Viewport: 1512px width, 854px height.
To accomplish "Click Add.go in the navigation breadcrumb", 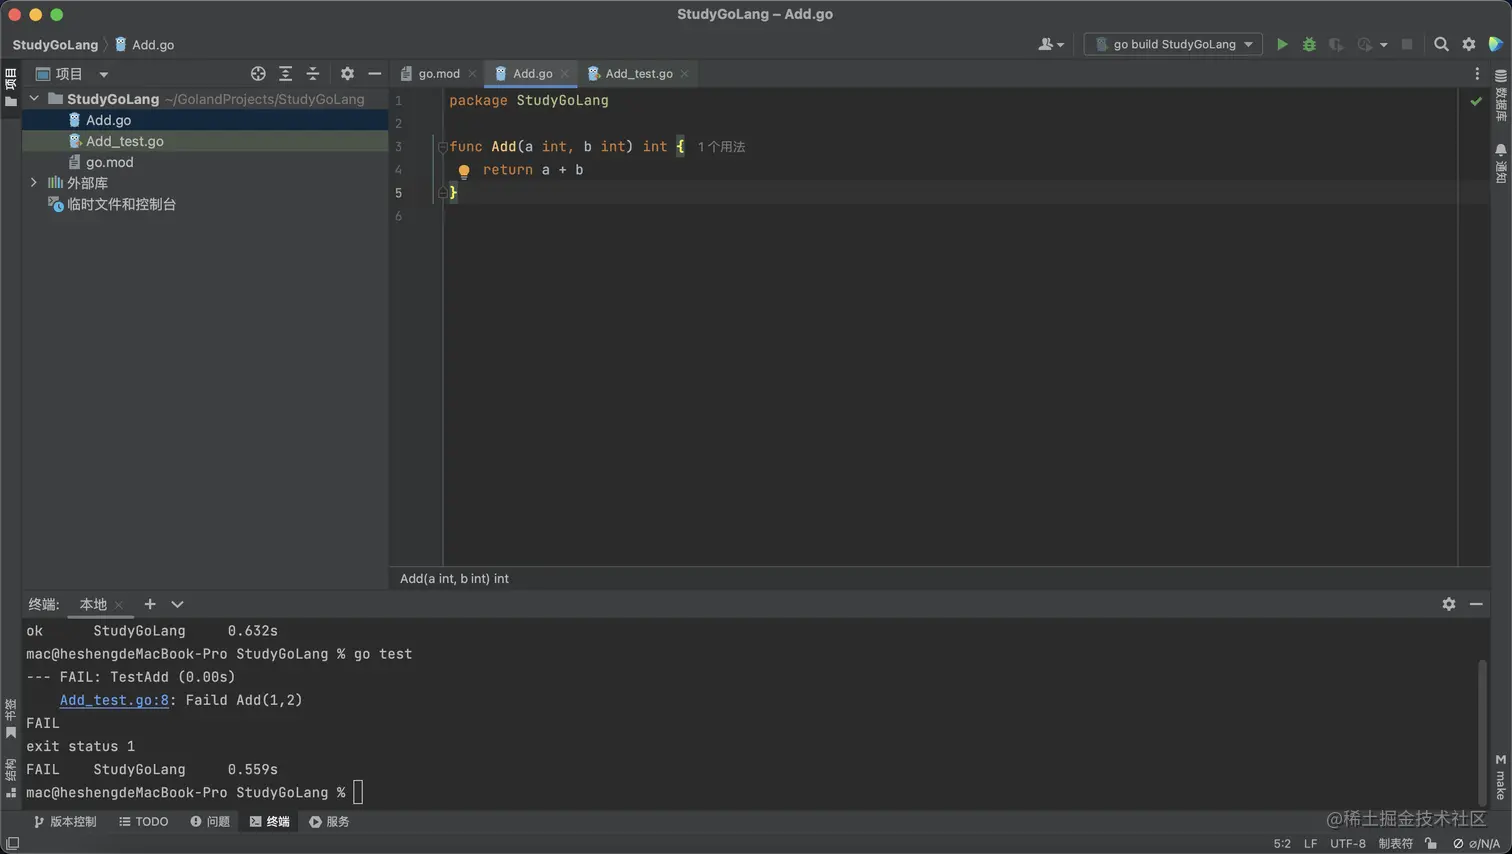I will coord(144,45).
